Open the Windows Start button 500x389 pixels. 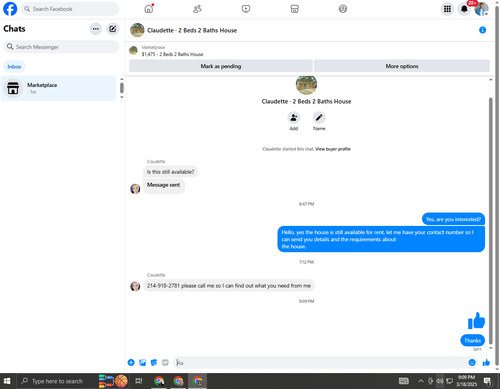pyautogui.click(x=7, y=381)
